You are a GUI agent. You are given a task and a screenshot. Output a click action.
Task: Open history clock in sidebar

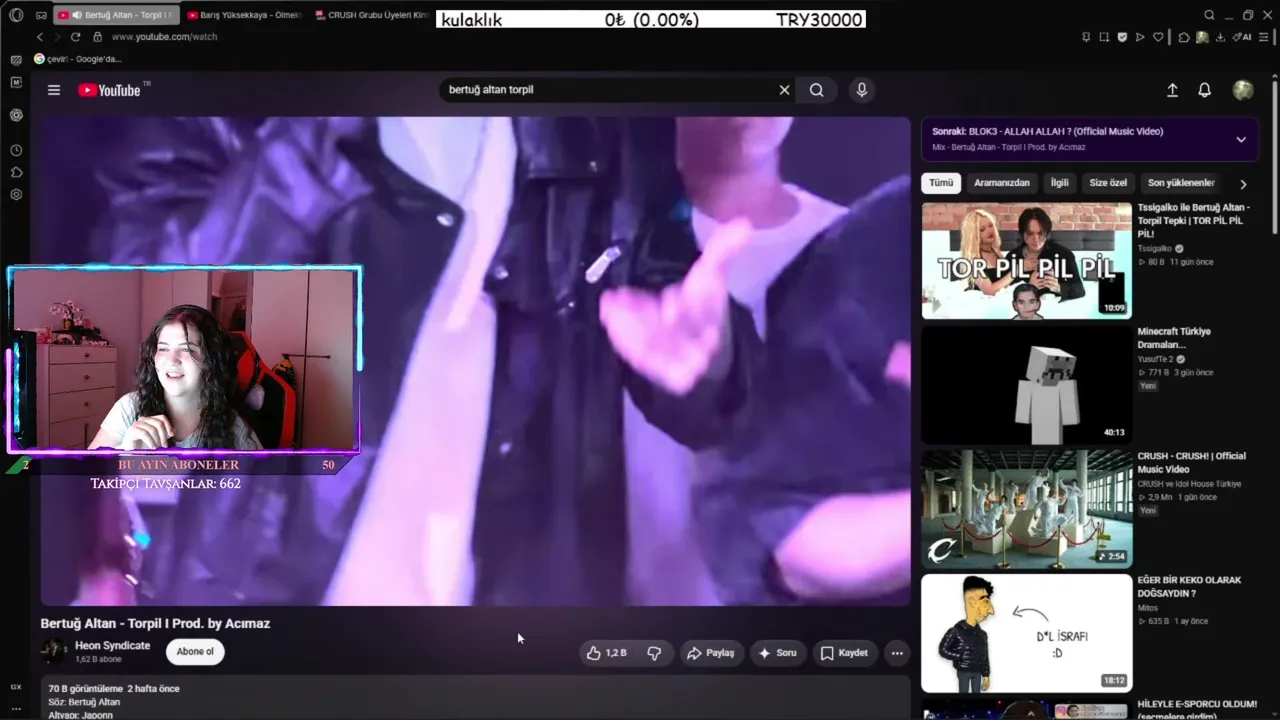(16, 150)
